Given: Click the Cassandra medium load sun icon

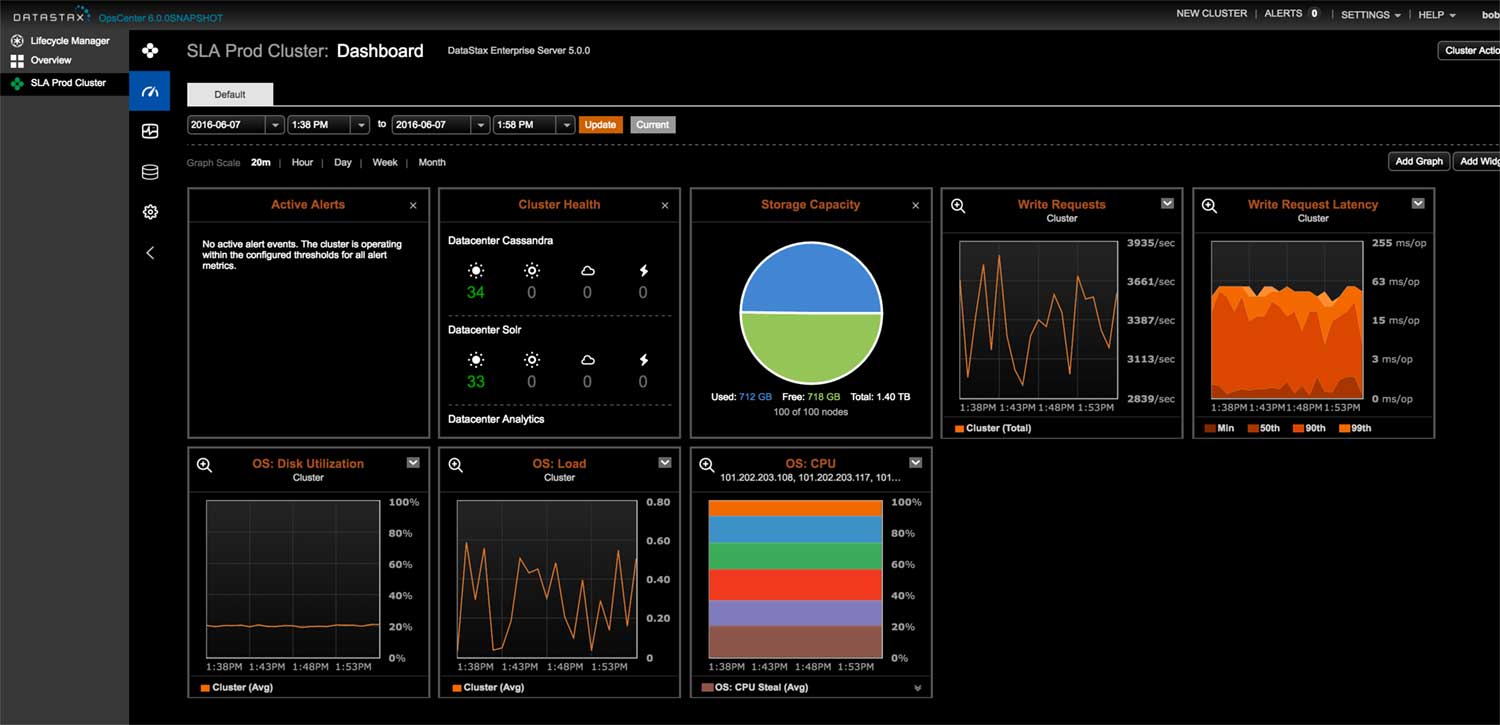Looking at the screenshot, I should 531,270.
